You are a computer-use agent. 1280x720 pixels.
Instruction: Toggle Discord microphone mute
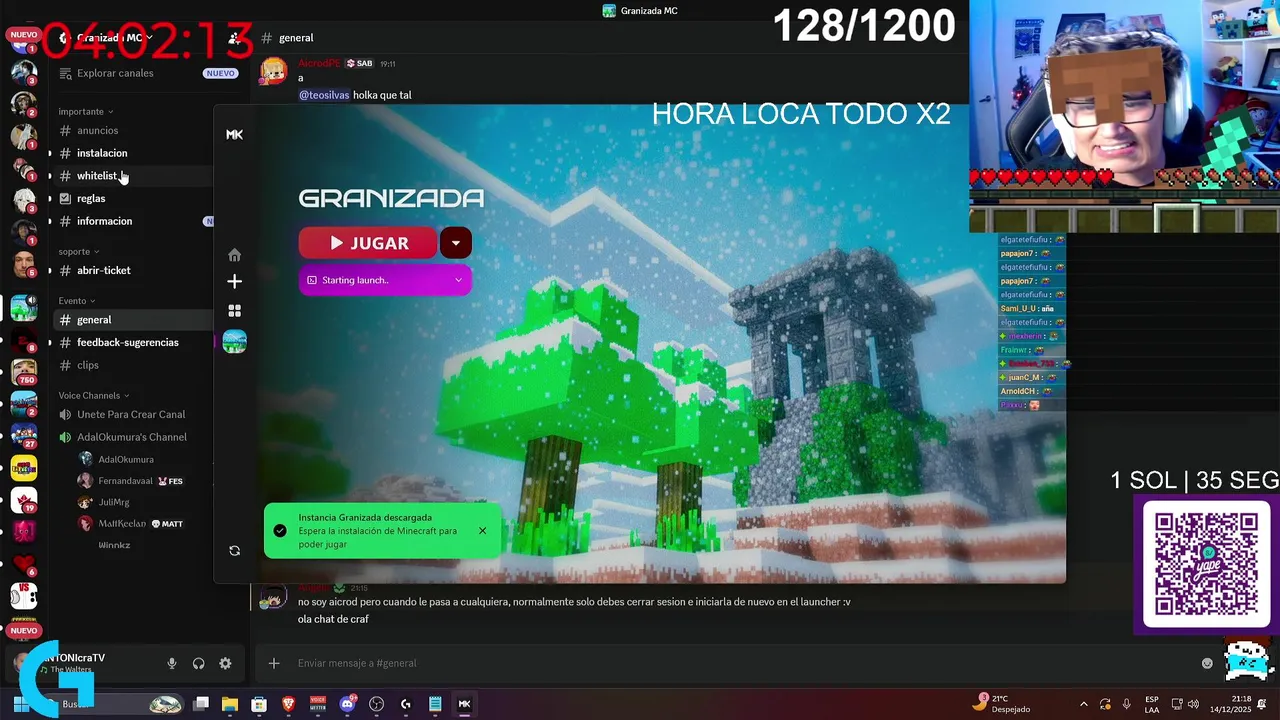coord(172,663)
